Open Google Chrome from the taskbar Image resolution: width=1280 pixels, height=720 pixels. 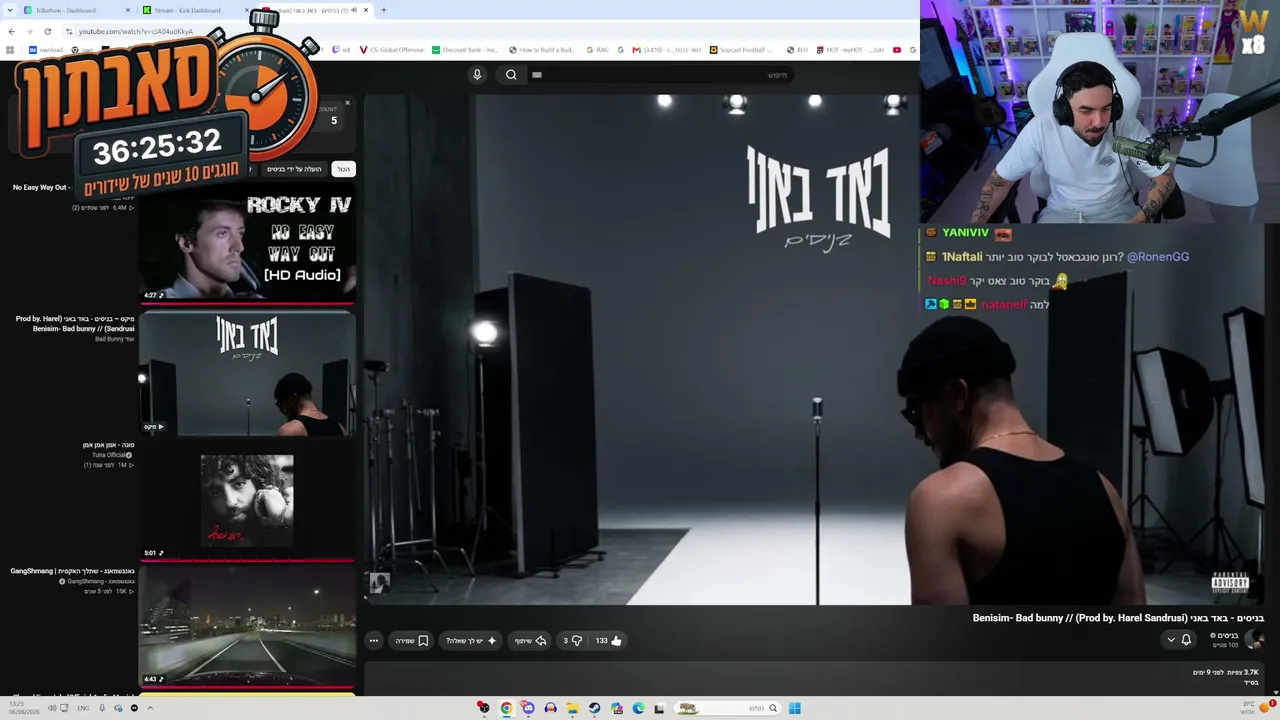tap(506, 708)
